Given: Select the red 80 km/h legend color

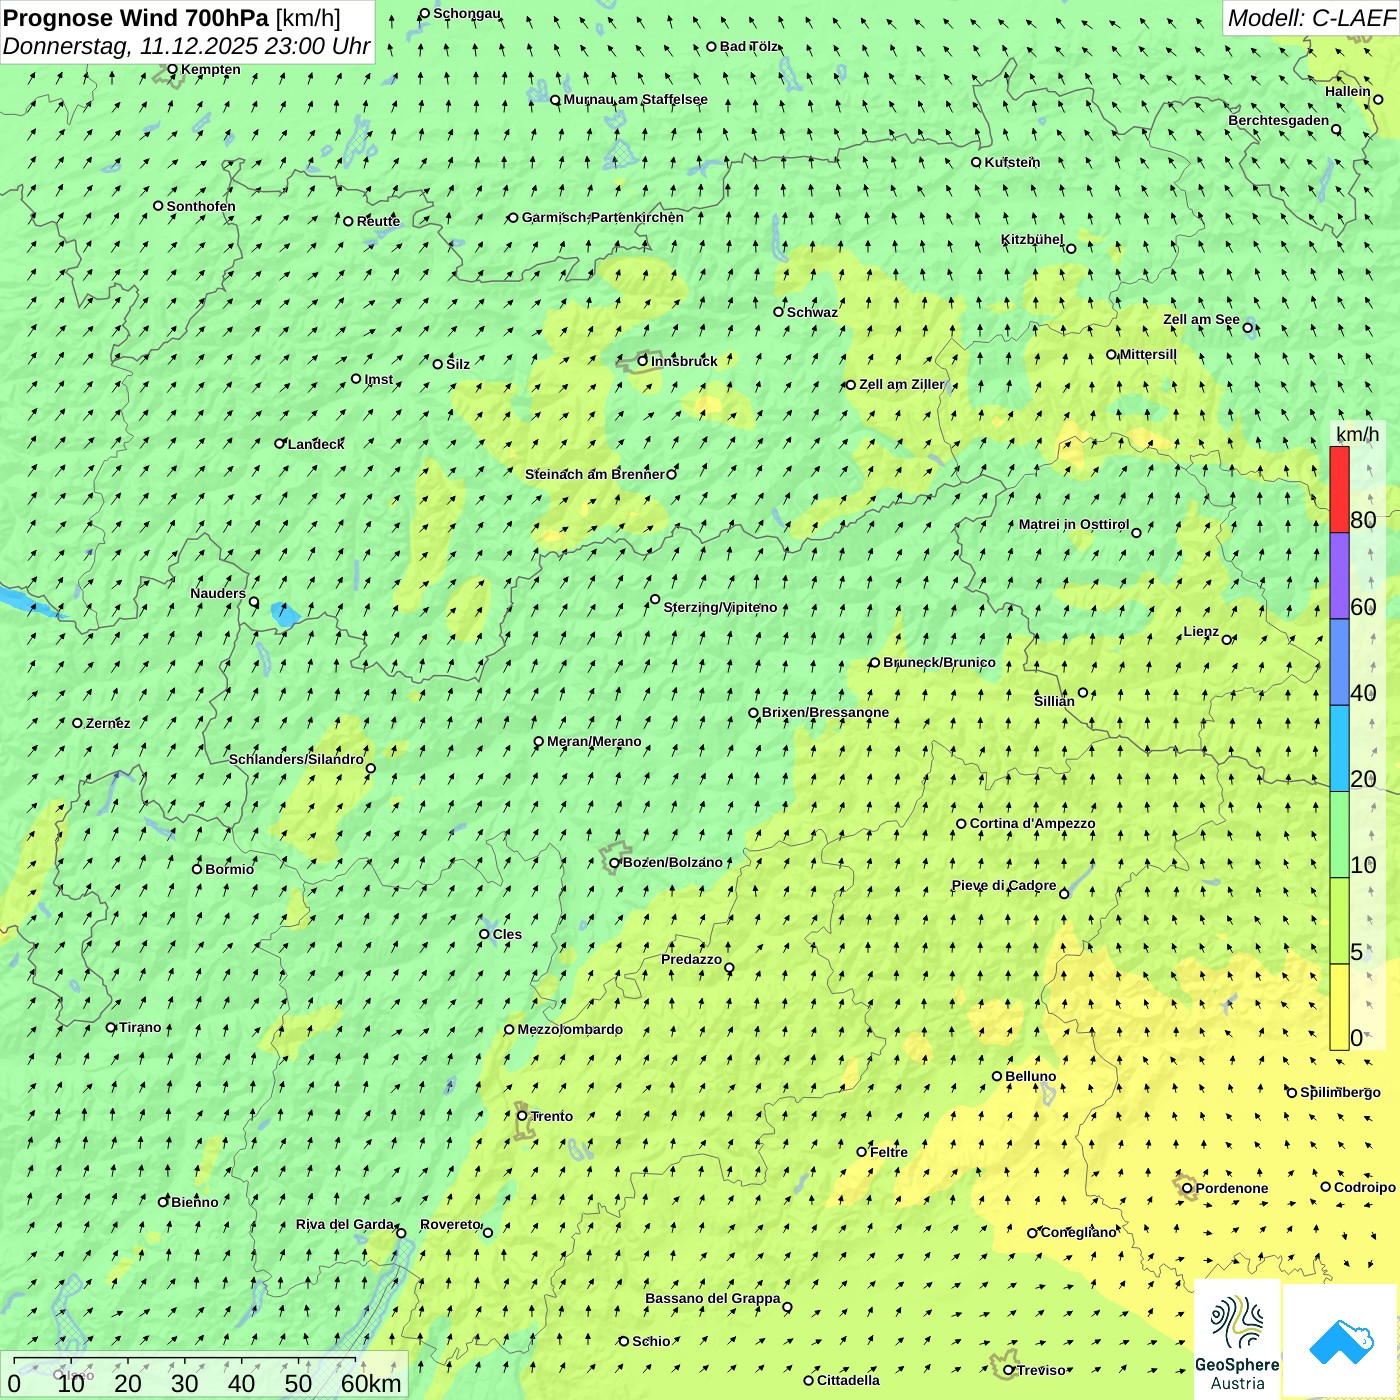Looking at the screenshot, I should pos(1339,489).
